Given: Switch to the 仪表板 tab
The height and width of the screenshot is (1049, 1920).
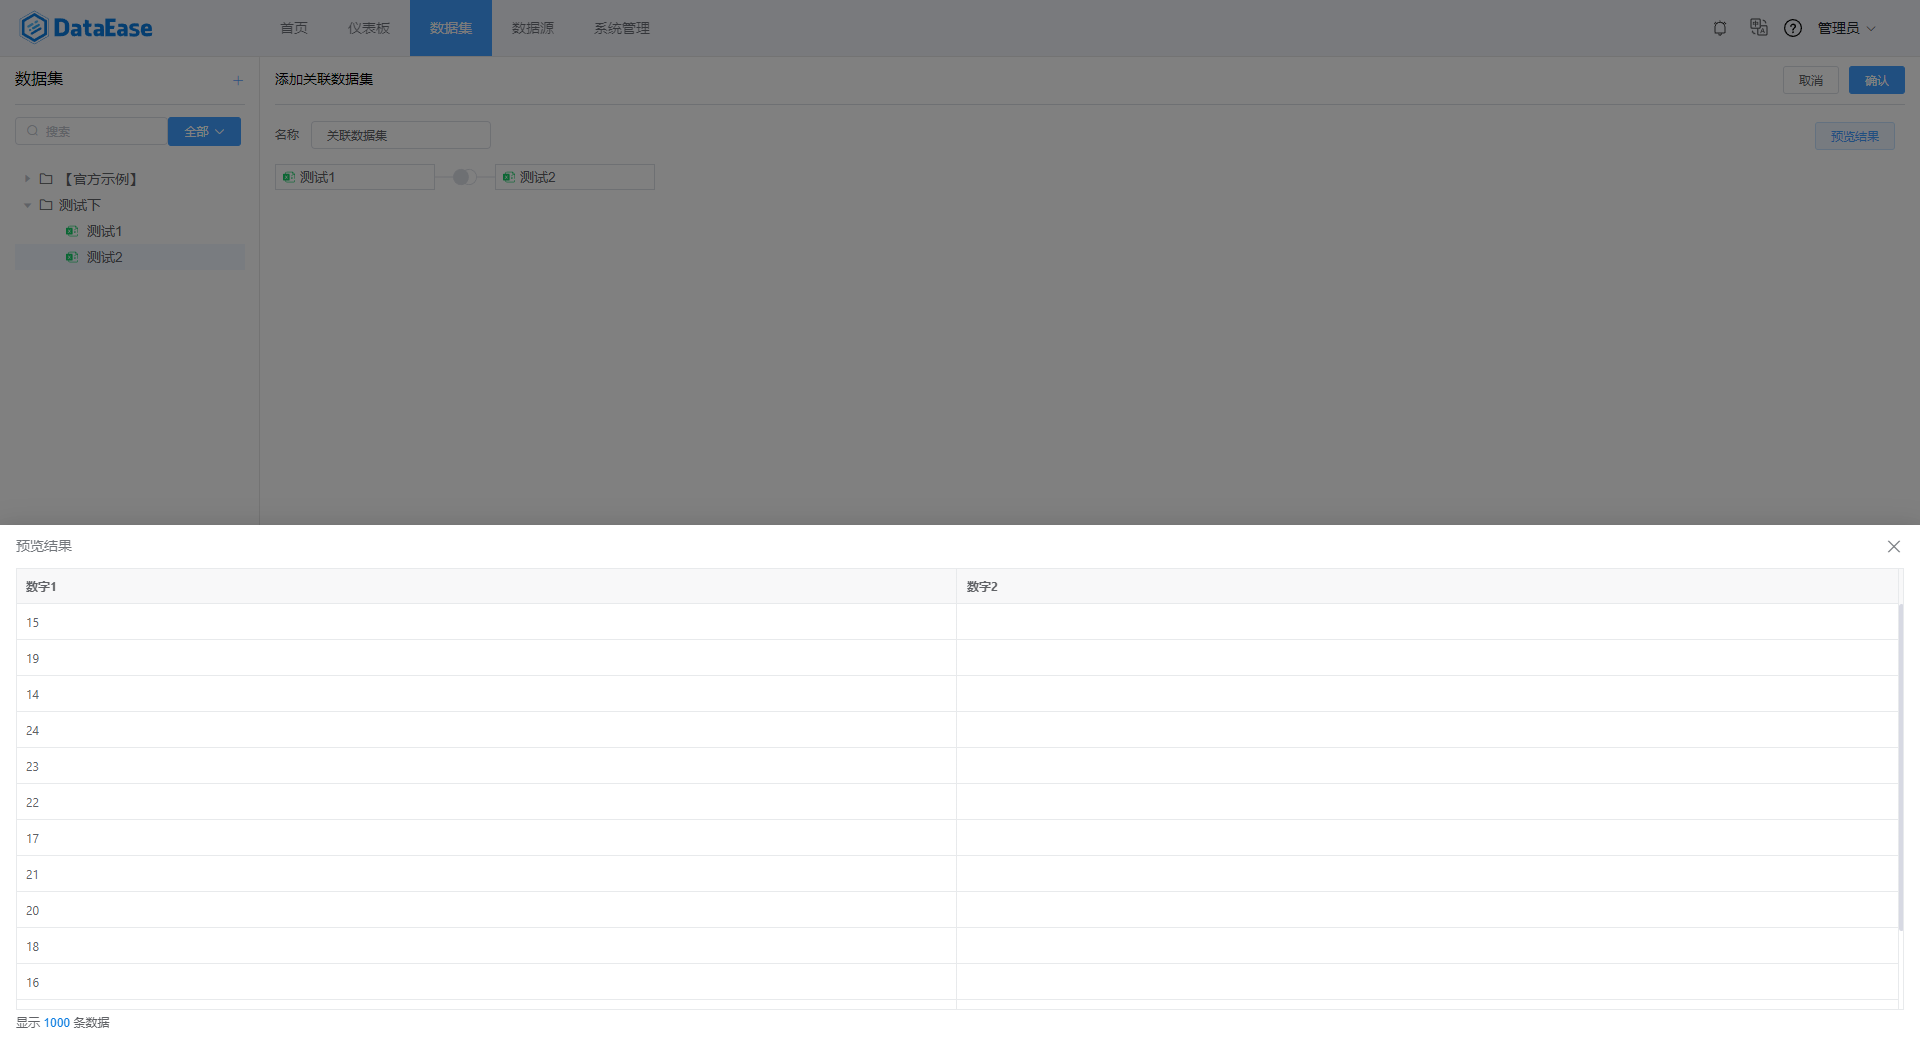Looking at the screenshot, I should click(x=368, y=28).
